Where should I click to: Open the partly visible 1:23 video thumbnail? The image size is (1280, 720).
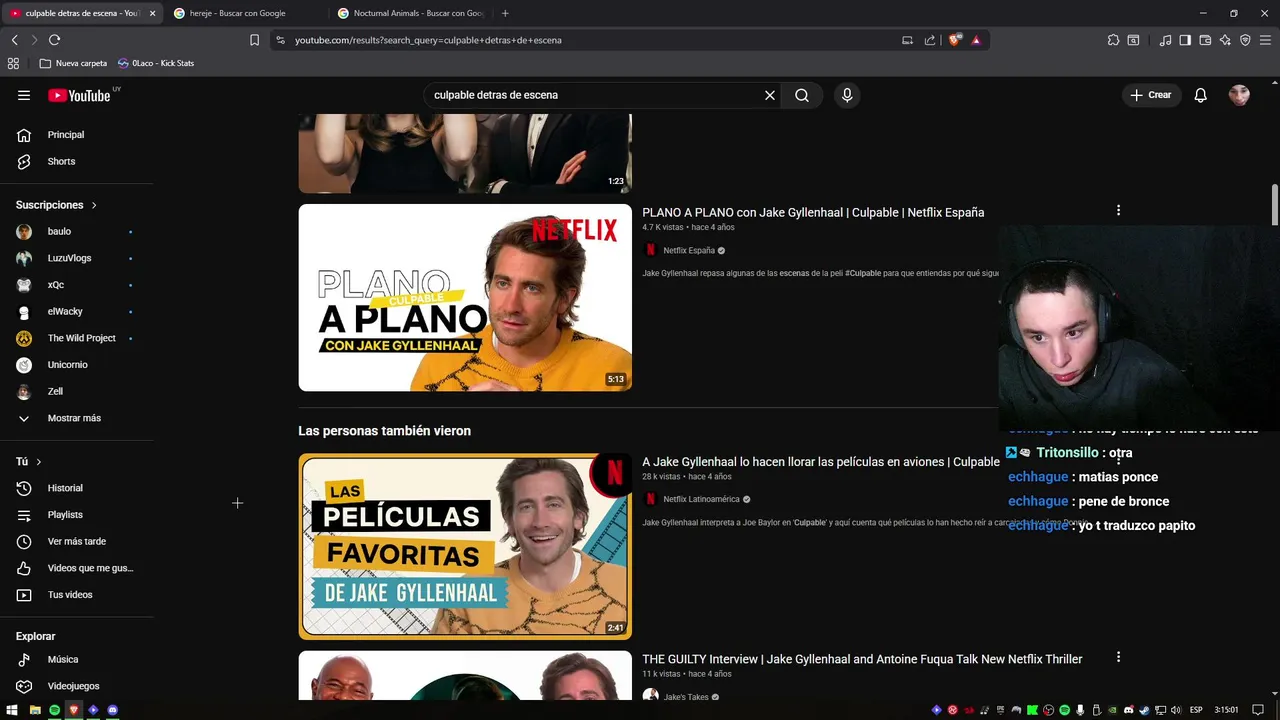click(465, 153)
